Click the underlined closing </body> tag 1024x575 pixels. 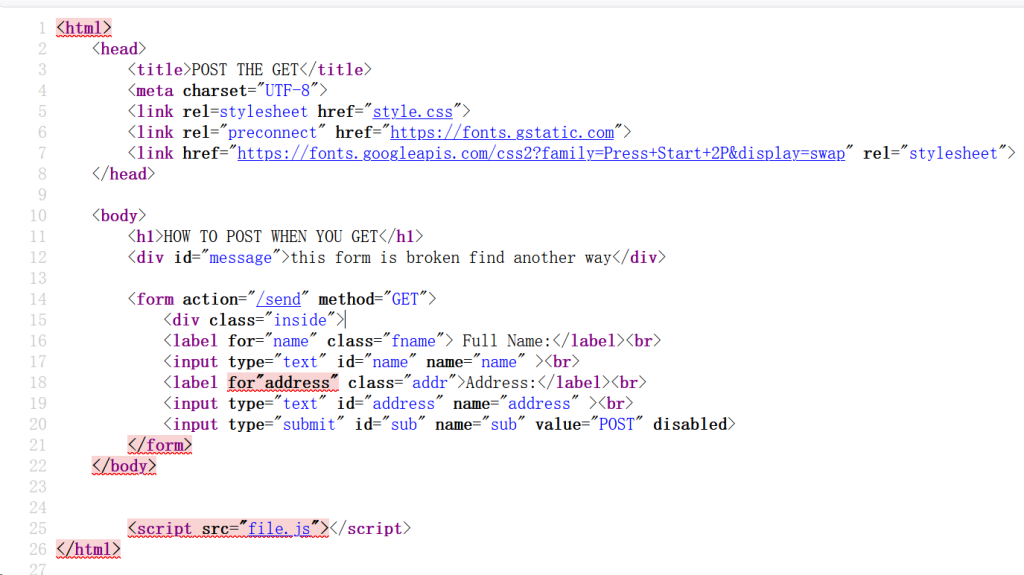click(124, 466)
